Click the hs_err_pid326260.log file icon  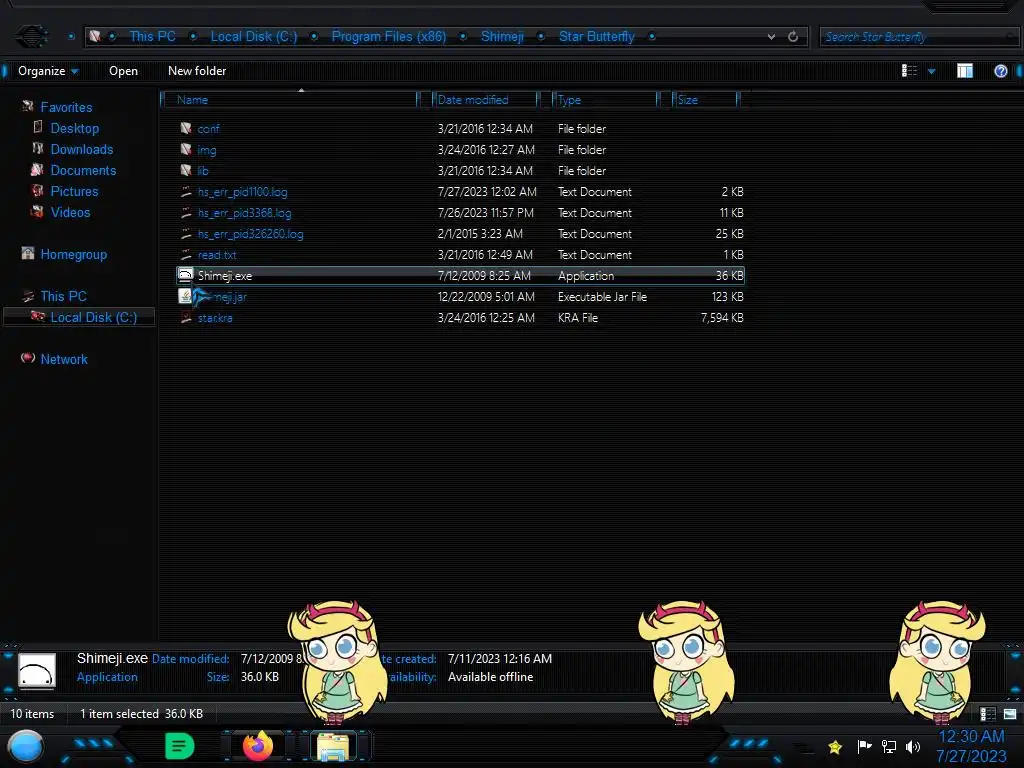186,234
